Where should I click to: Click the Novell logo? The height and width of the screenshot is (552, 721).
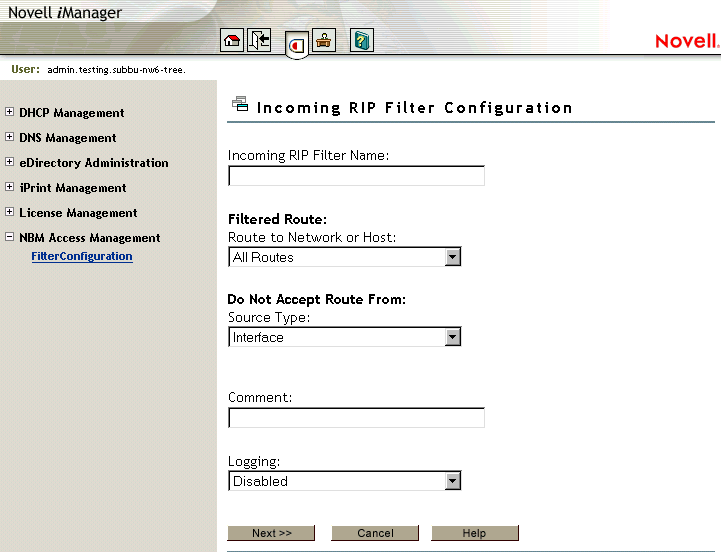coord(687,41)
